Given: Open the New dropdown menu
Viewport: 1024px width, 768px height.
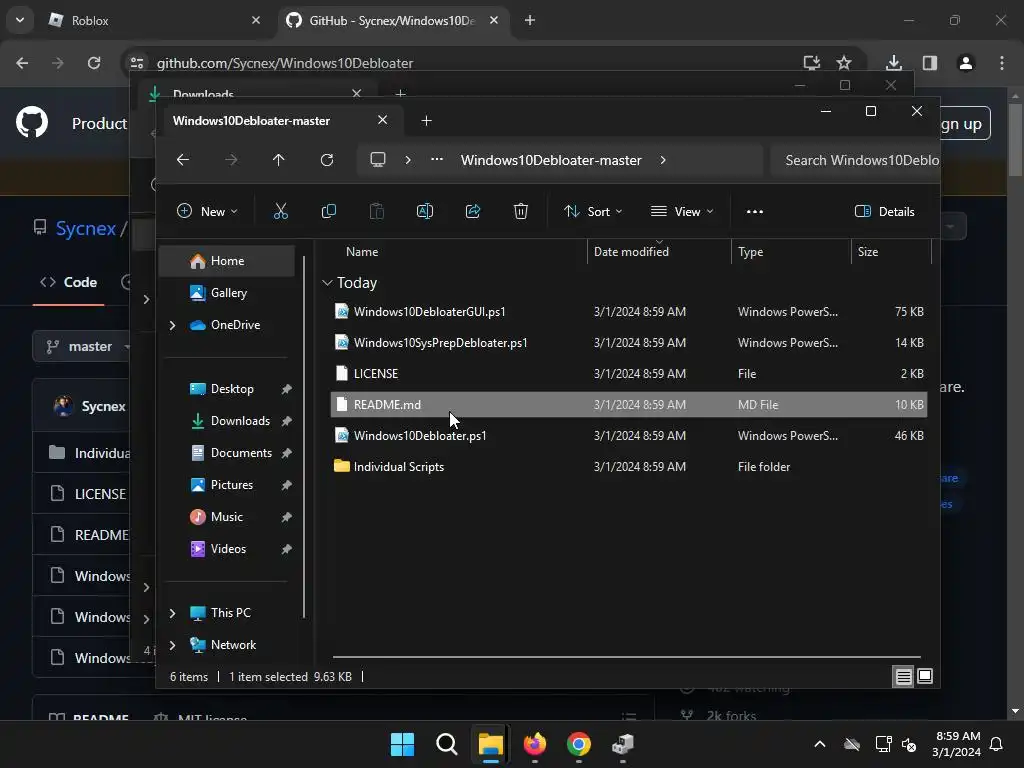Looking at the screenshot, I should (x=208, y=212).
